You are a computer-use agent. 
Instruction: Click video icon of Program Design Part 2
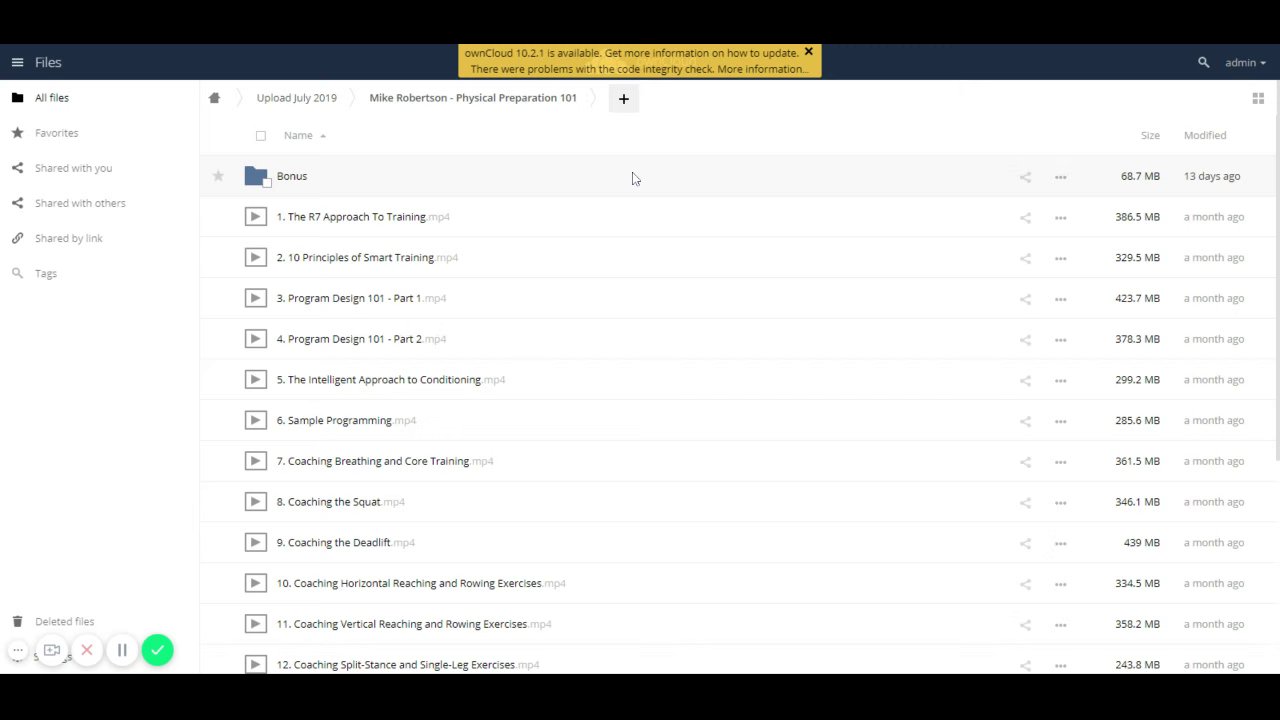[x=256, y=339]
